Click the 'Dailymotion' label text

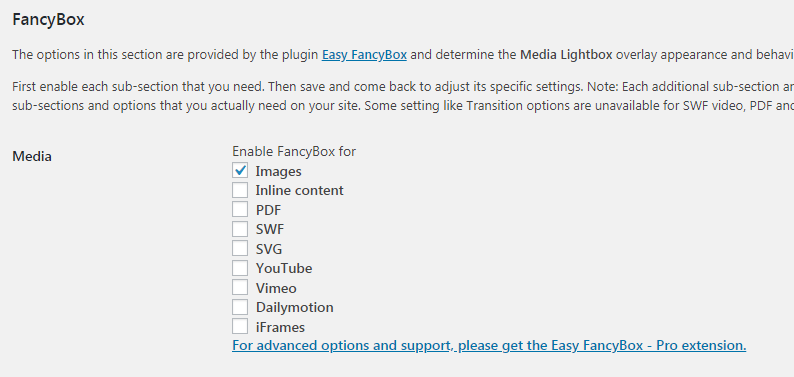[x=295, y=308]
